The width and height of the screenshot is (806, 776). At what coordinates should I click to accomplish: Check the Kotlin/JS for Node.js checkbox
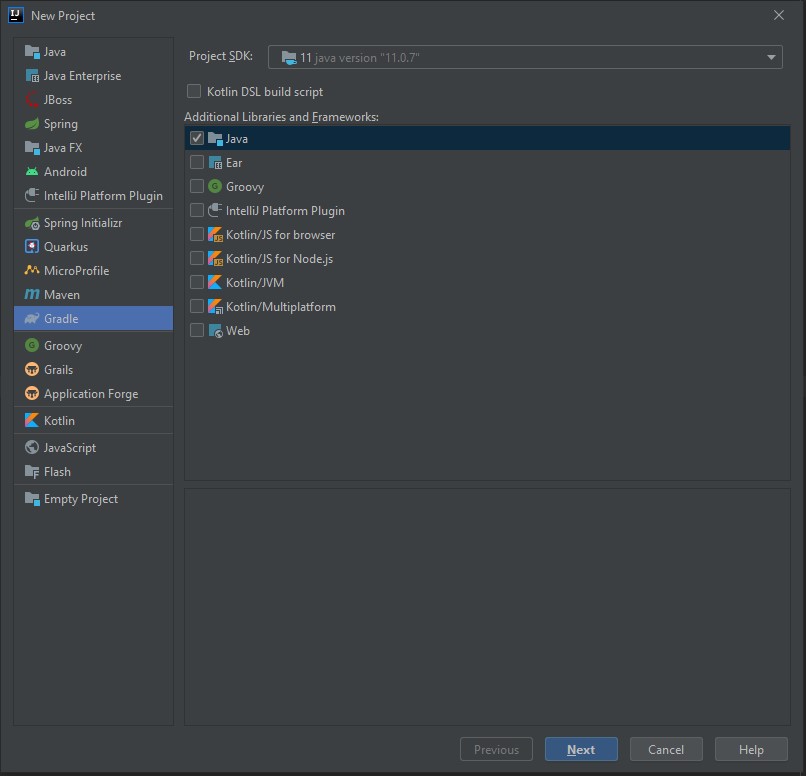[x=197, y=258]
